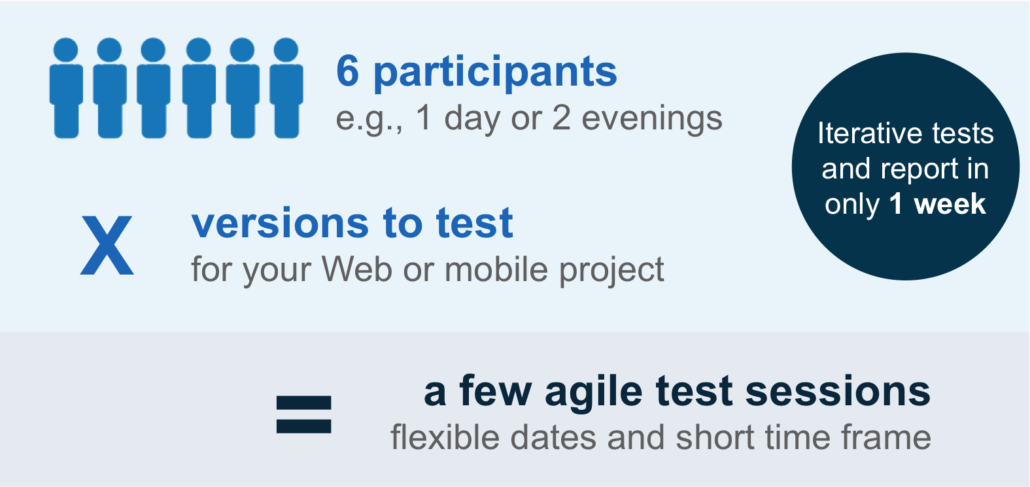This screenshot has width=1030, height=487.
Task: Click the fourth participant figure icon
Action: pos(198,88)
